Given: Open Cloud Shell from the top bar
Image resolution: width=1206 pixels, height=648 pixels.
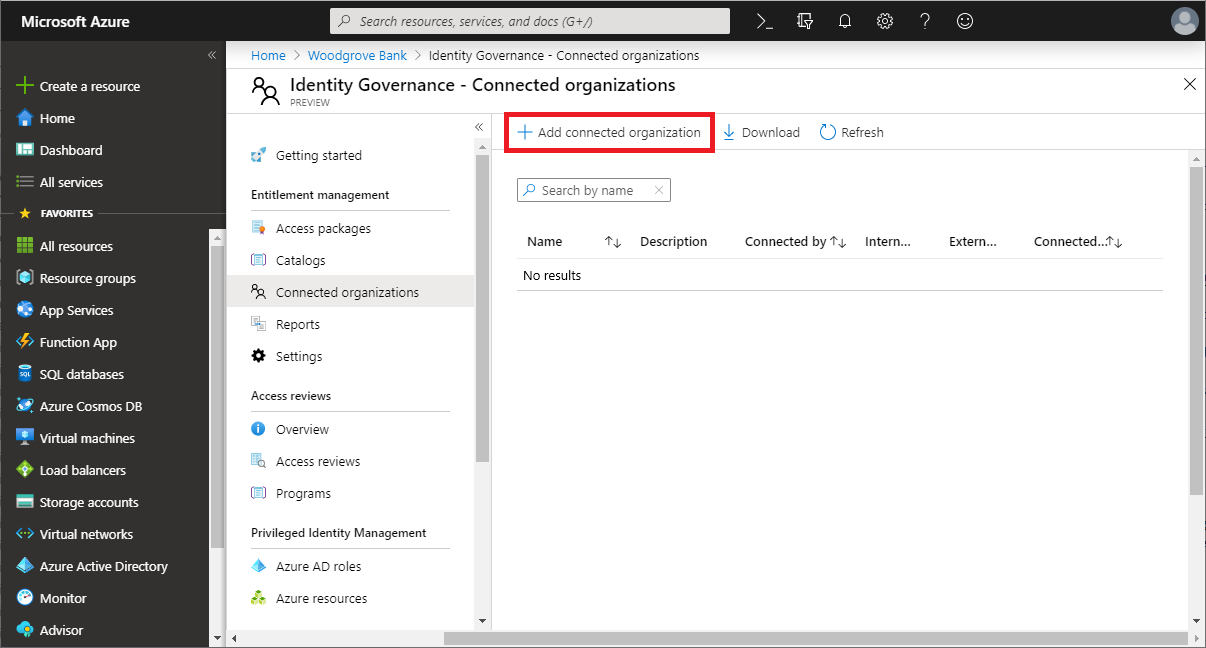Looking at the screenshot, I should [765, 21].
